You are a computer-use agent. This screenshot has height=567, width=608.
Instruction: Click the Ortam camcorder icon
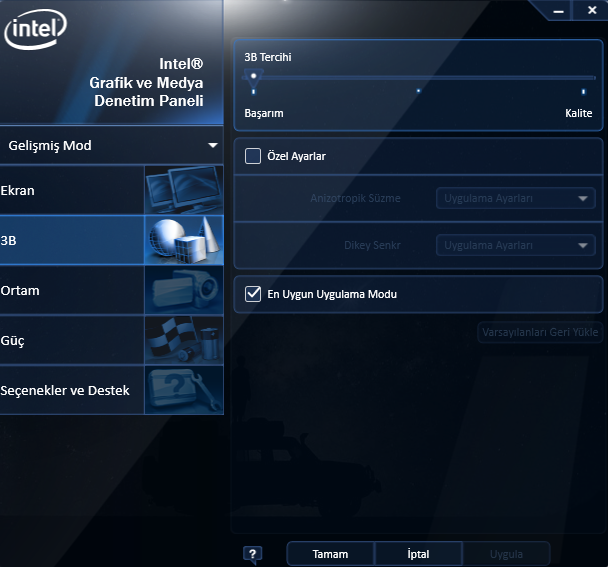[x=184, y=290]
